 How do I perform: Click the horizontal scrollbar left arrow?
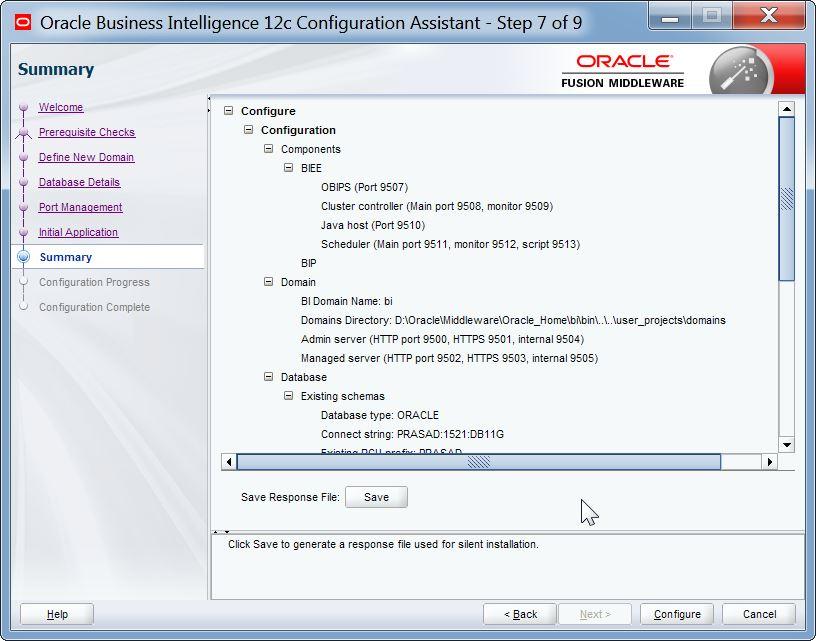click(x=229, y=461)
